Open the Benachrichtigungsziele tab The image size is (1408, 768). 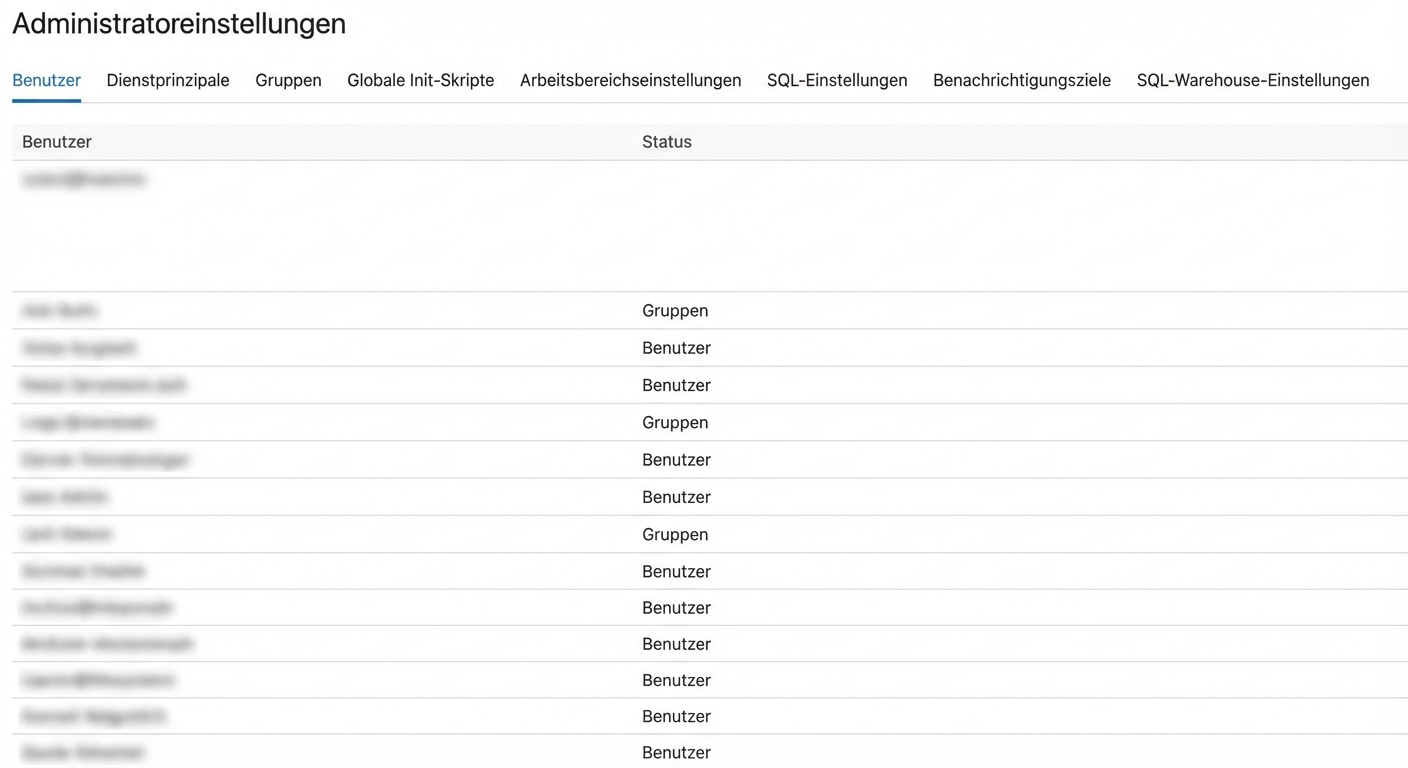click(1021, 80)
